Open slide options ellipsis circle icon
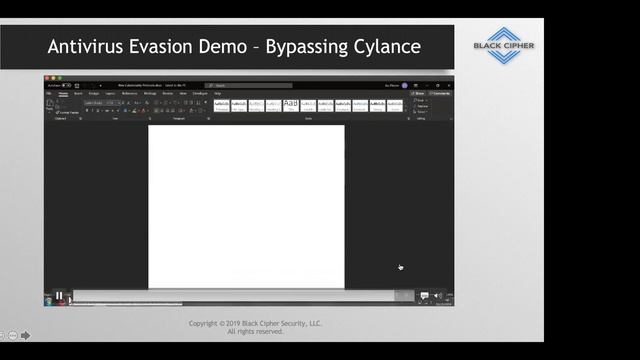640x360 pixels. (13, 336)
